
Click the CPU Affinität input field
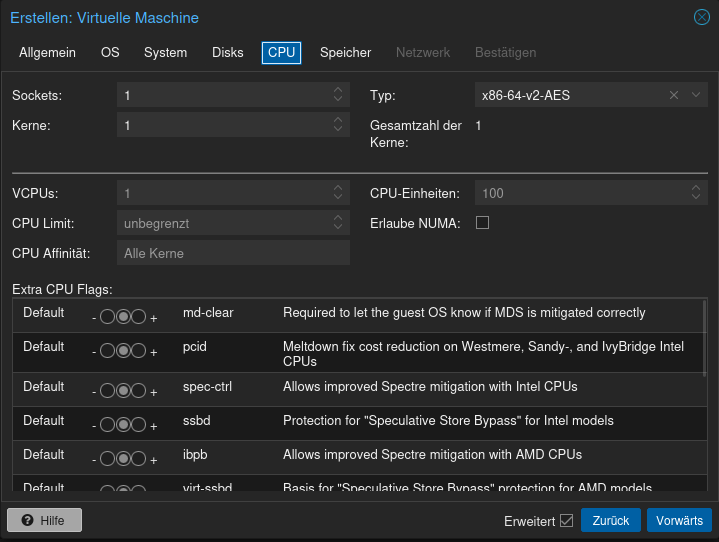233,253
